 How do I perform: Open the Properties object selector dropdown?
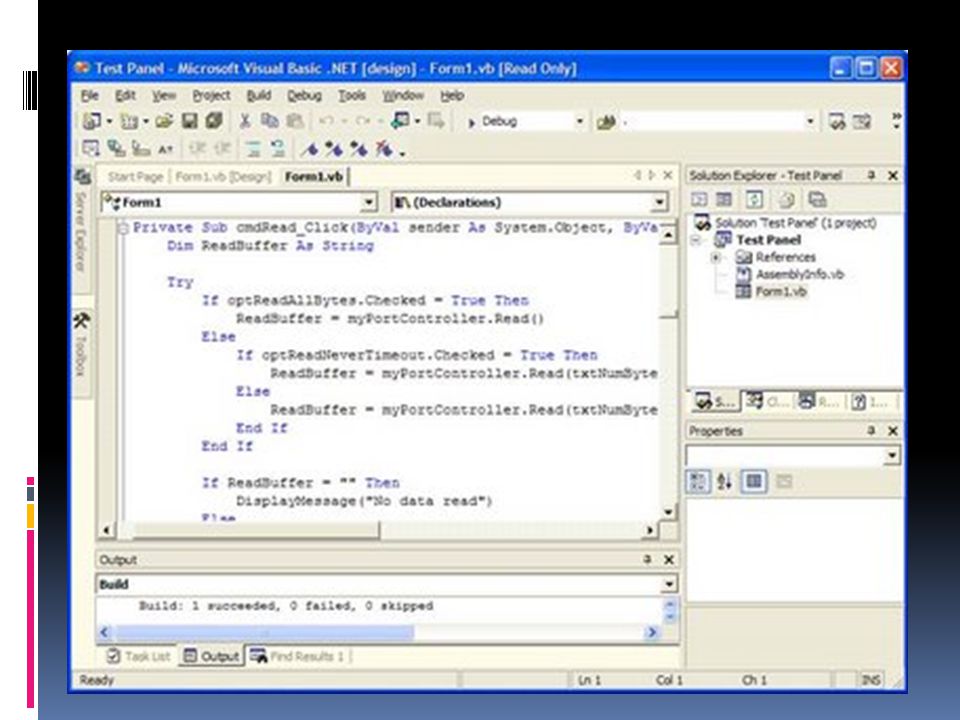click(x=891, y=456)
